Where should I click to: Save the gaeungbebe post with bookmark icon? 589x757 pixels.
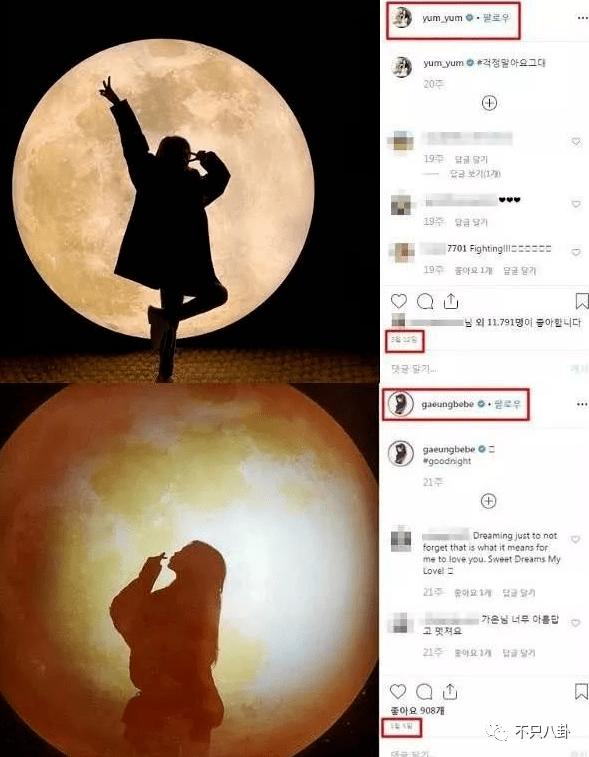click(x=581, y=692)
